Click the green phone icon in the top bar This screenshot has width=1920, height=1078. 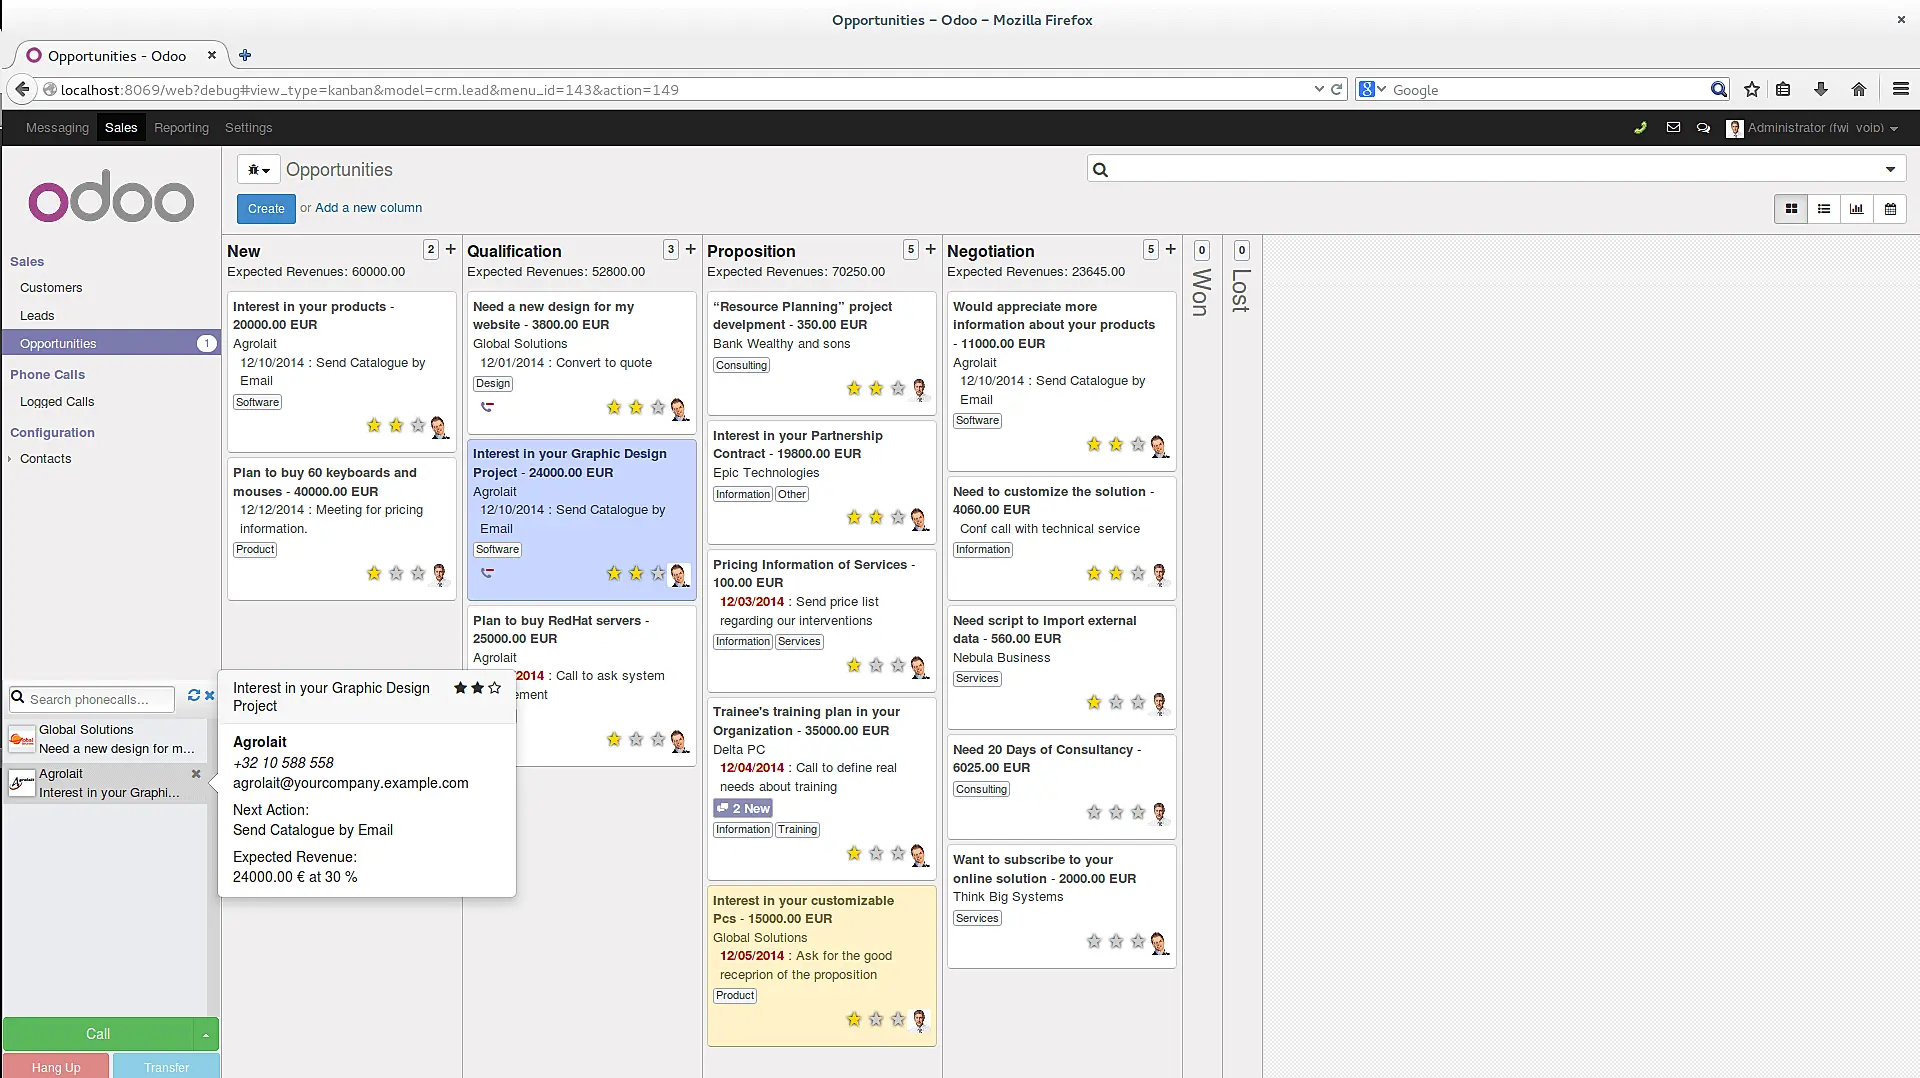click(1641, 128)
